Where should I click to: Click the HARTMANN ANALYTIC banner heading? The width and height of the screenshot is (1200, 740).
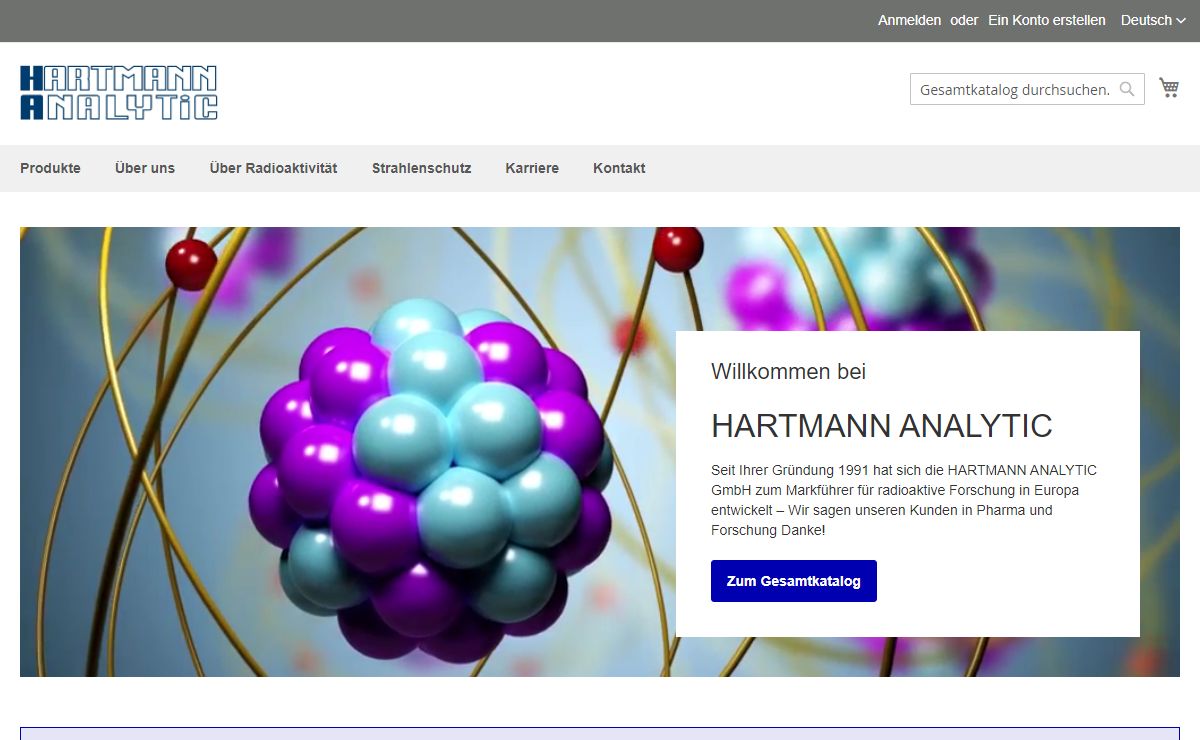point(881,426)
